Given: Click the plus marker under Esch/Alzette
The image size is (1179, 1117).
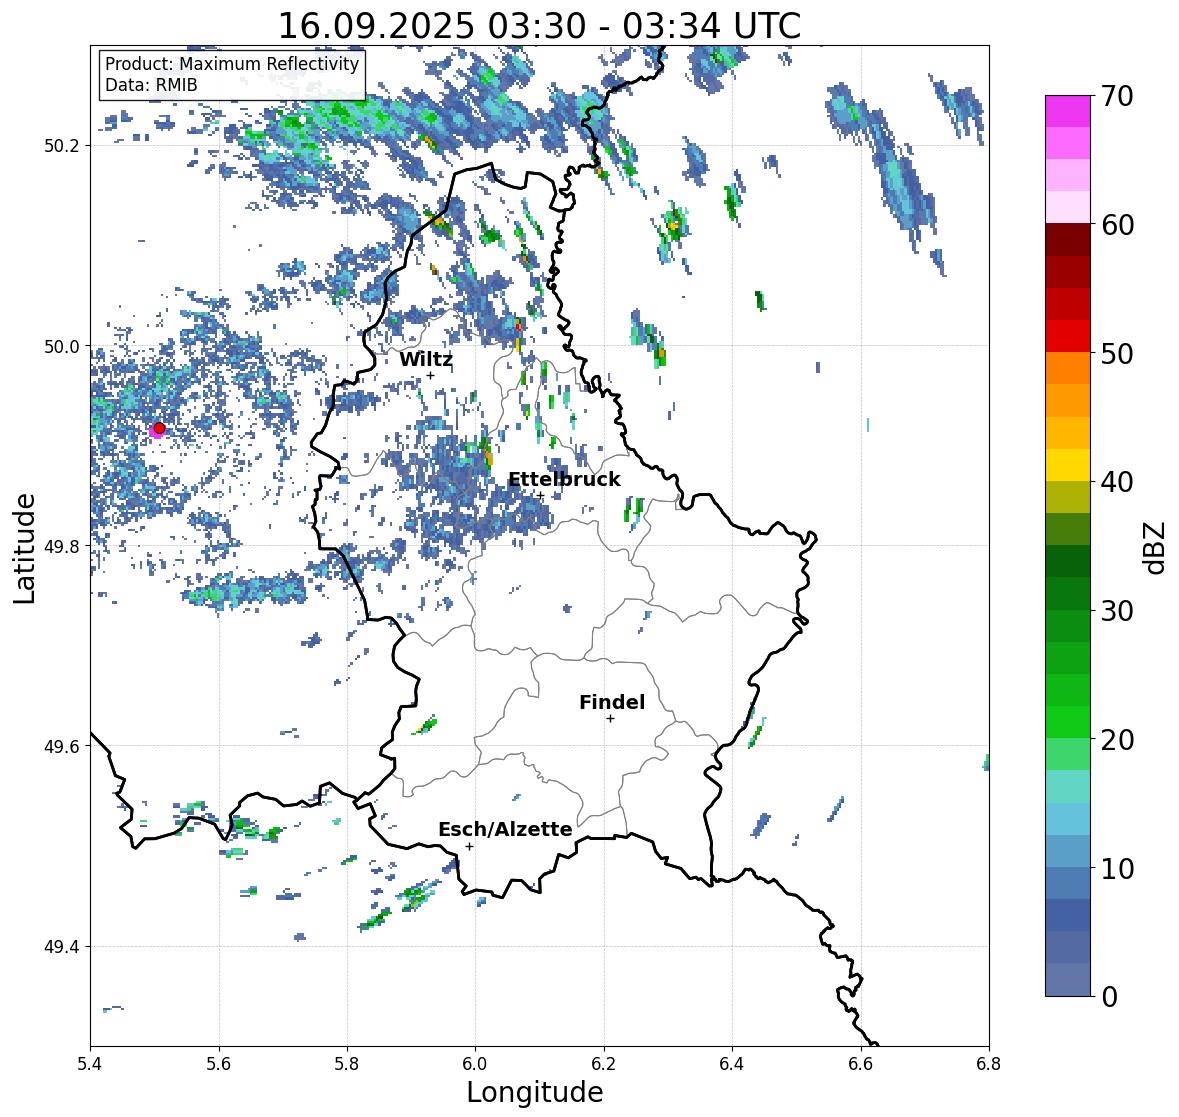Looking at the screenshot, I should (469, 846).
